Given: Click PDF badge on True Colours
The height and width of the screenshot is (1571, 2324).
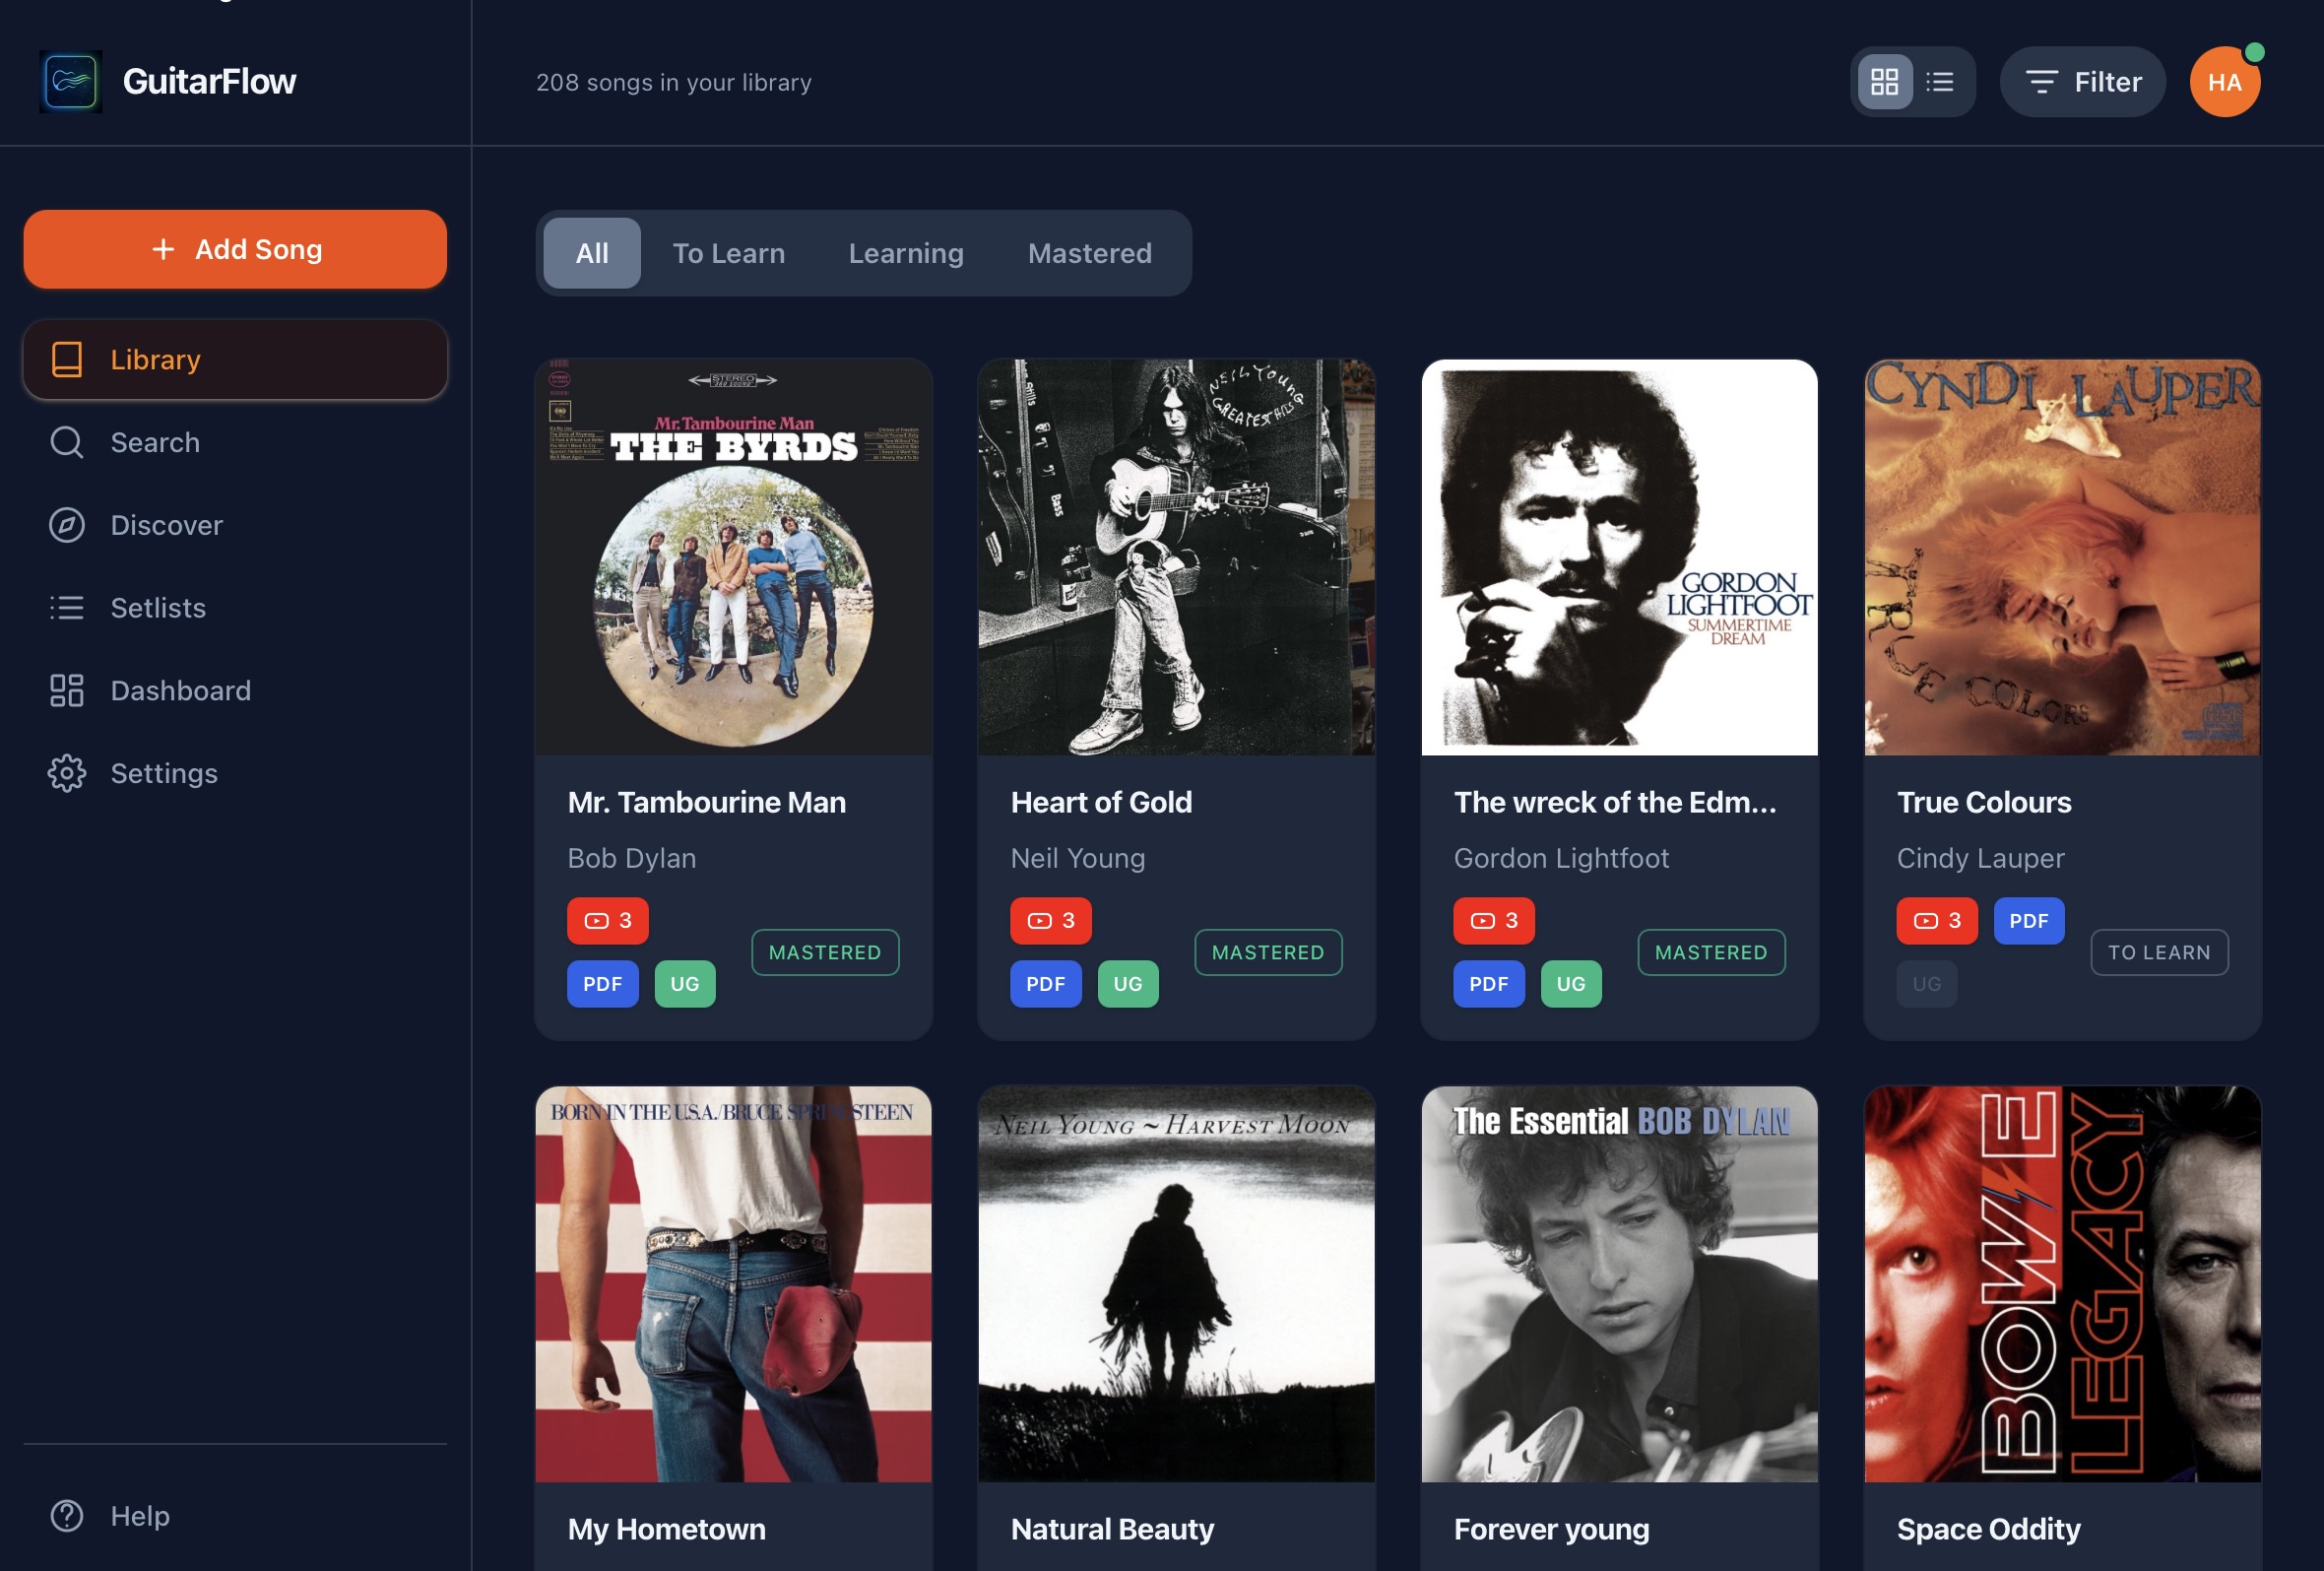Looking at the screenshot, I should [2029, 921].
